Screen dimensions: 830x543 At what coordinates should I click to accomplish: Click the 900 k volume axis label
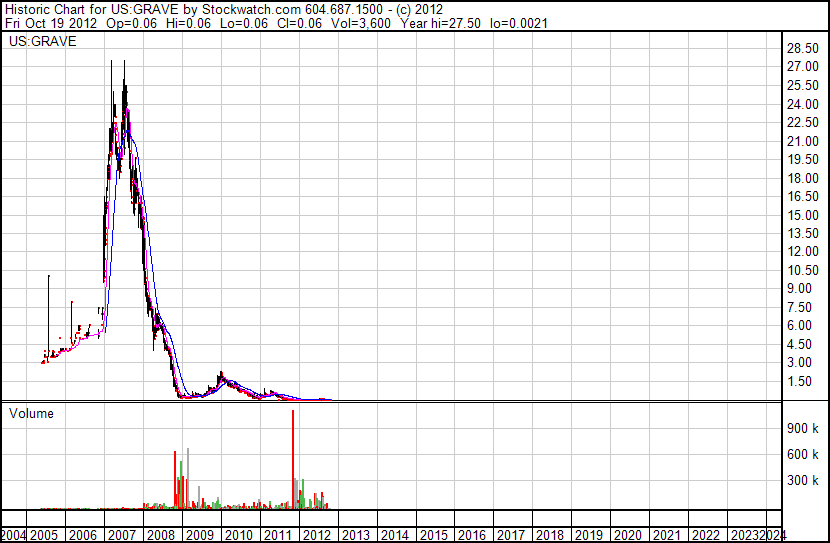(802, 428)
